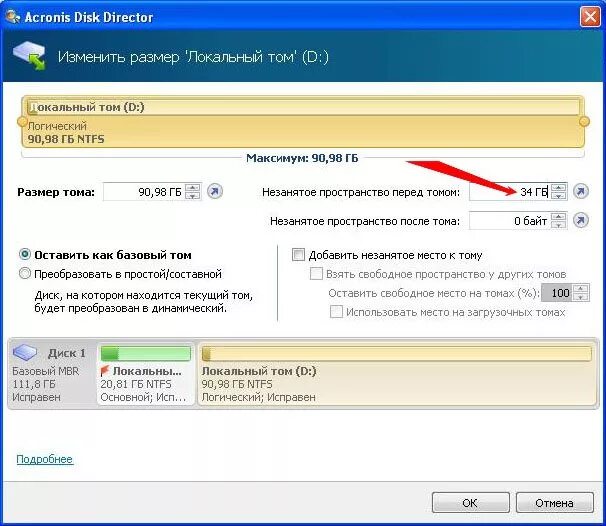Decrease space after volume with the down spinner

558,225
